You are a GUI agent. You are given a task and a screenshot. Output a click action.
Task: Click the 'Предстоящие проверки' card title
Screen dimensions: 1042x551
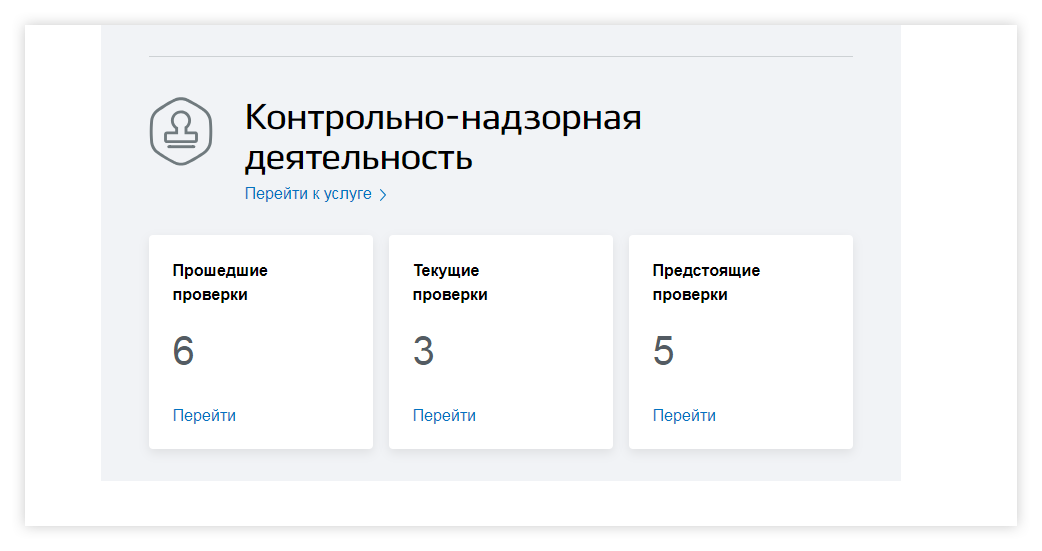(x=706, y=283)
